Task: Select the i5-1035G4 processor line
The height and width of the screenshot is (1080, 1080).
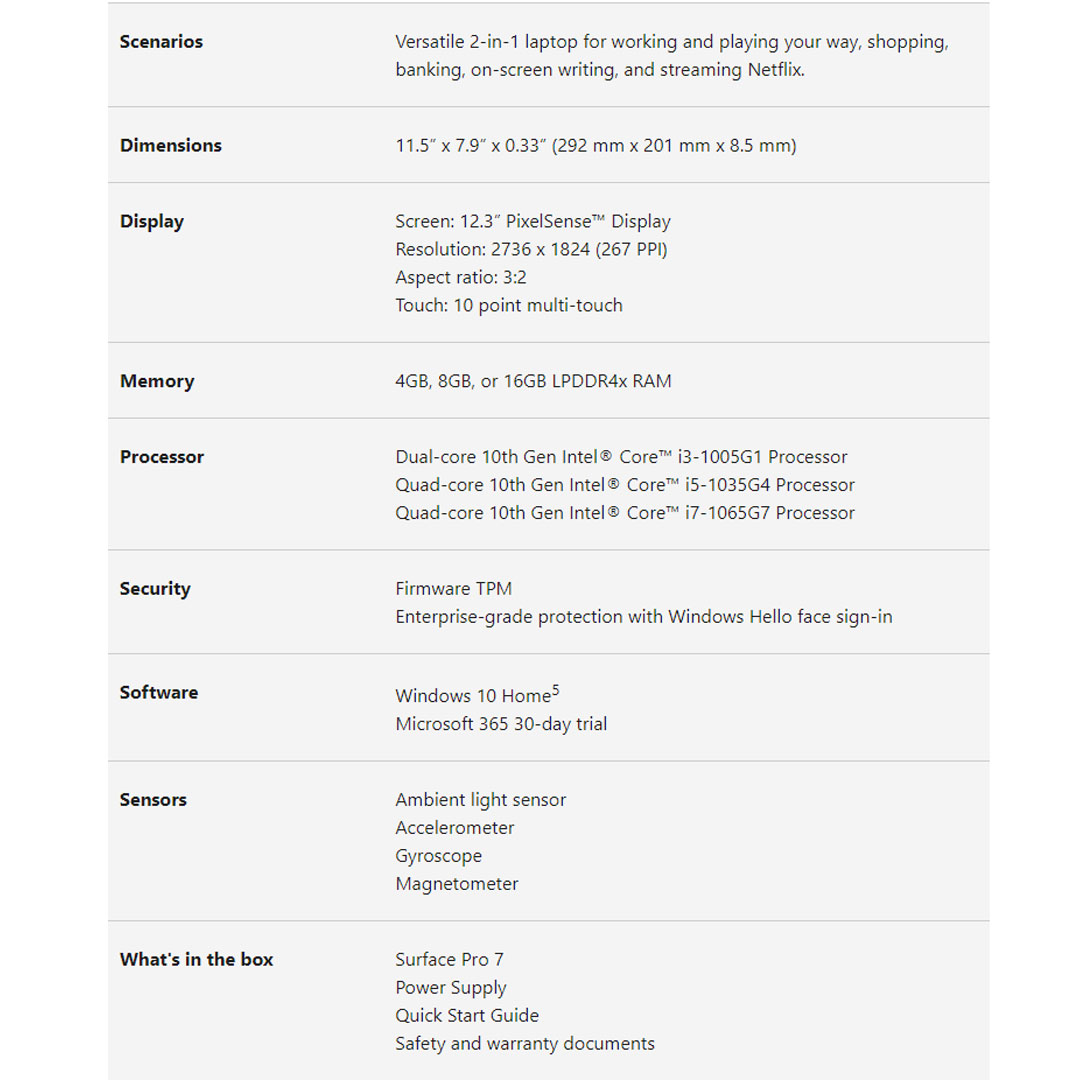Action: (x=625, y=485)
